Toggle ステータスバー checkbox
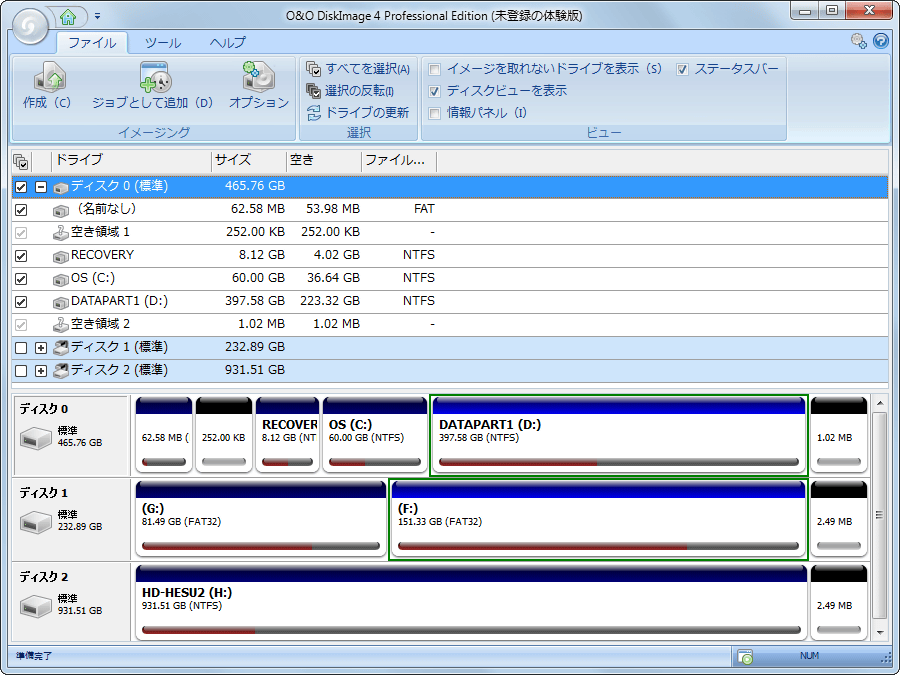The image size is (900, 675). click(682, 69)
